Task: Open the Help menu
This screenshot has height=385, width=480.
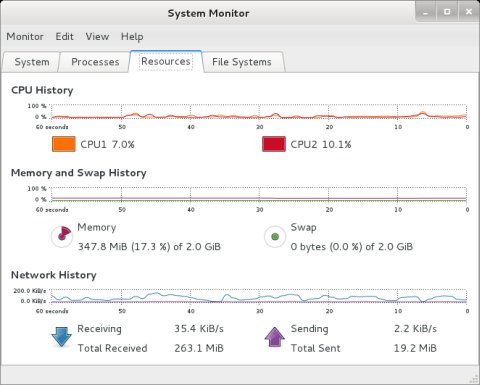Action: (132, 36)
